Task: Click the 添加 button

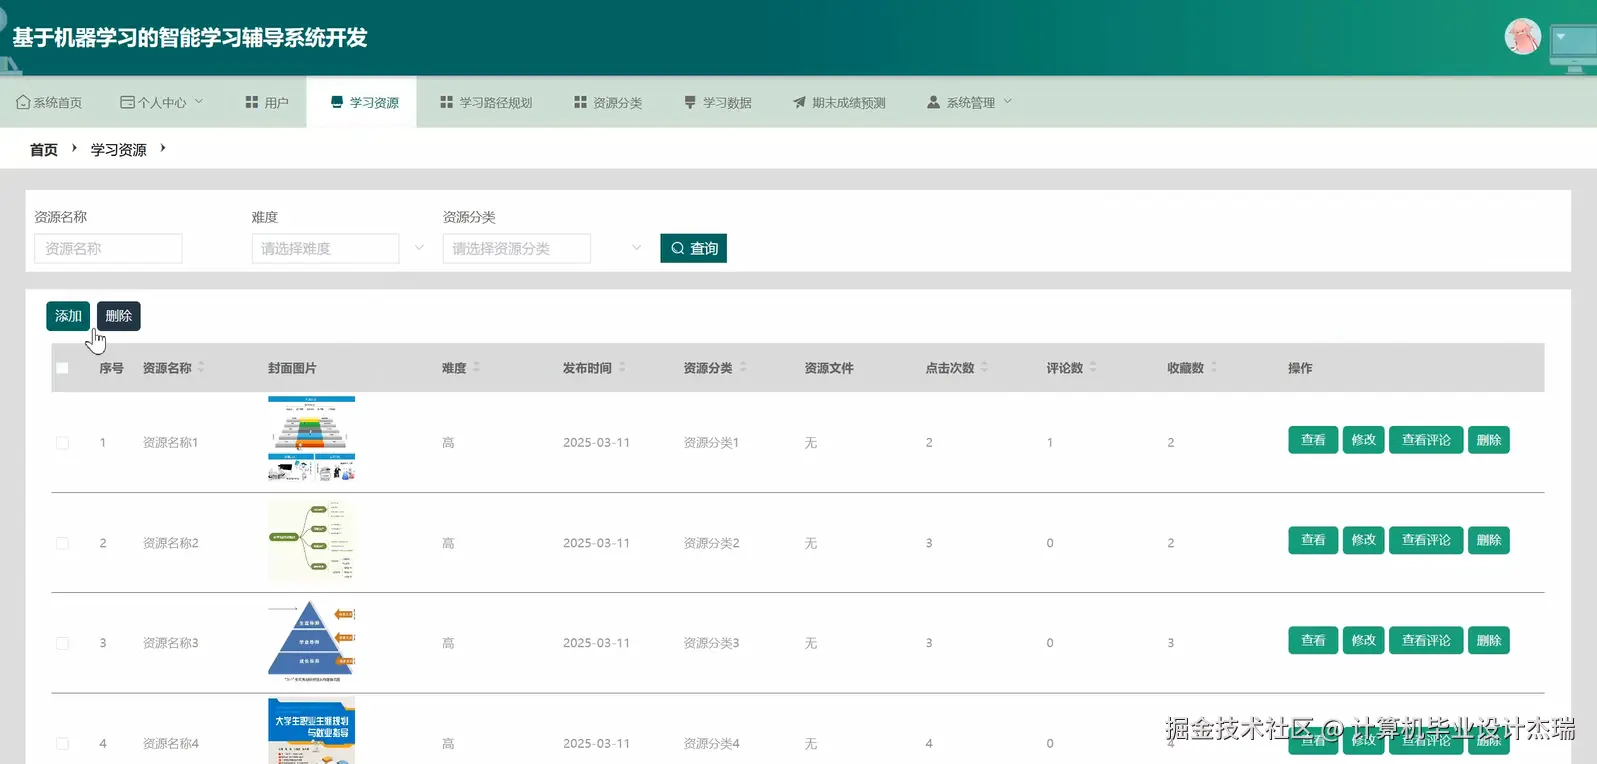Action: point(68,316)
